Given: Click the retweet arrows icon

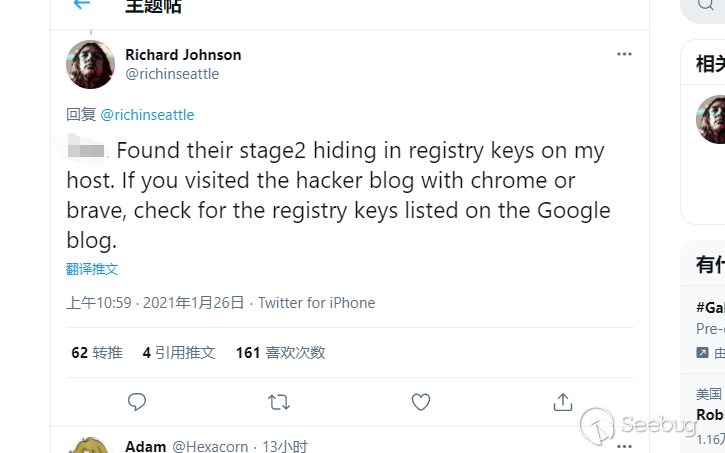Looking at the screenshot, I should pyautogui.click(x=279, y=401).
